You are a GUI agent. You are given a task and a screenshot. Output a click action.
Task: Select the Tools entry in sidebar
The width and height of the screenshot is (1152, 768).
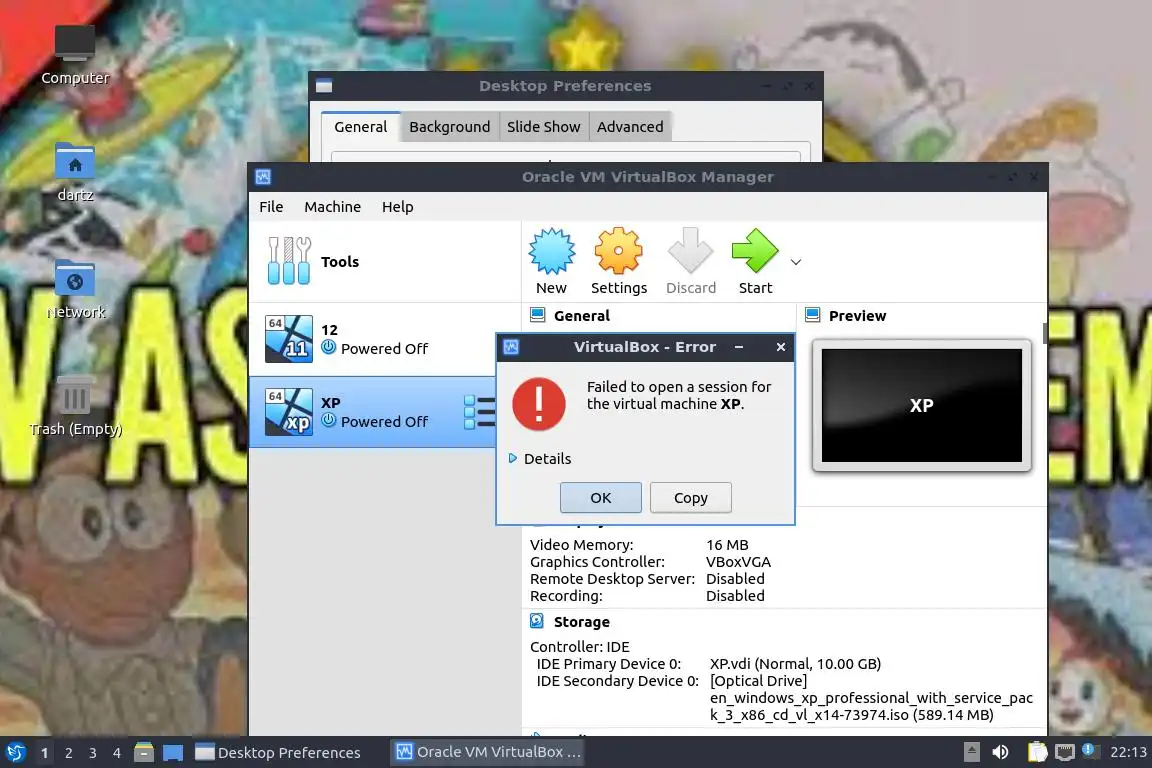[x=385, y=262]
